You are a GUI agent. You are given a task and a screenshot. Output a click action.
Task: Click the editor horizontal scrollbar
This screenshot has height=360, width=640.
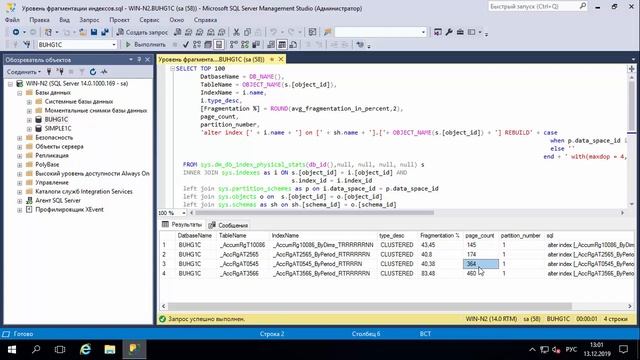click(x=314, y=213)
